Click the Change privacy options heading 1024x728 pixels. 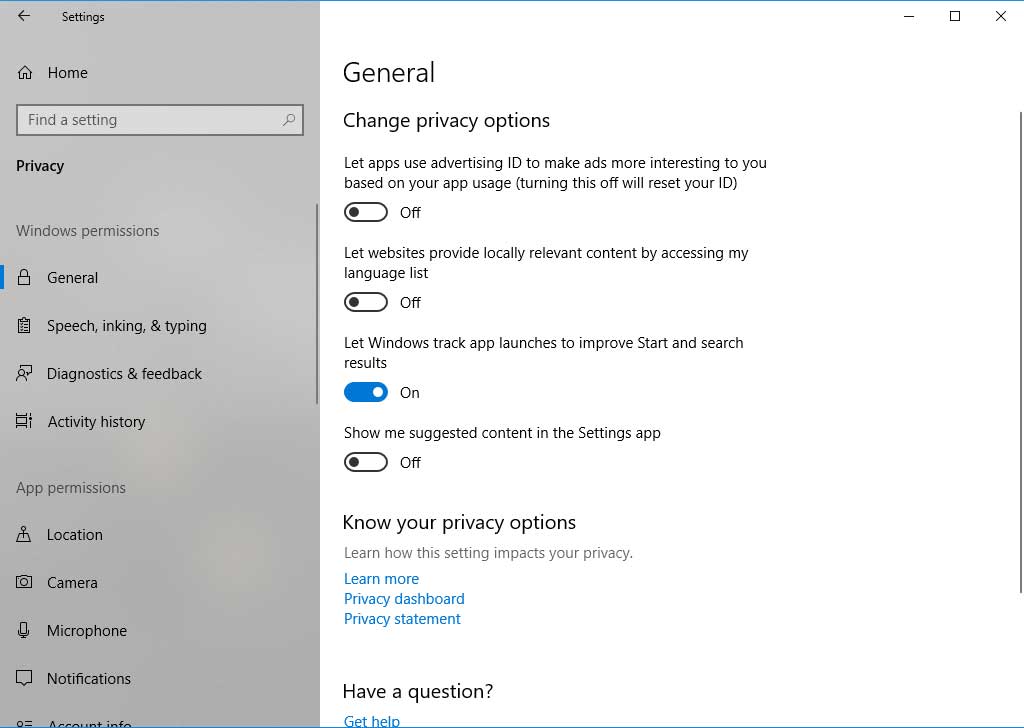point(446,121)
